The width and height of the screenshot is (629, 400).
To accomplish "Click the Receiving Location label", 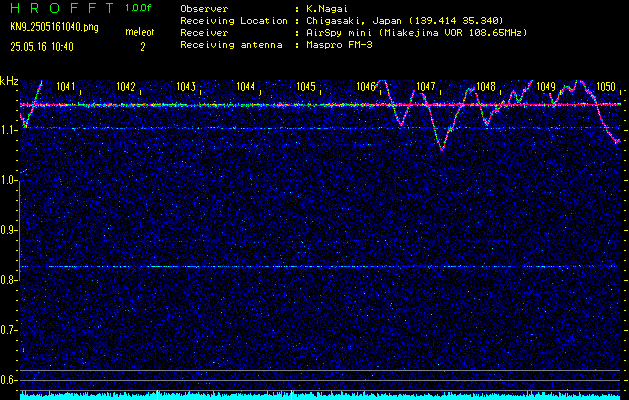I will click(234, 21).
